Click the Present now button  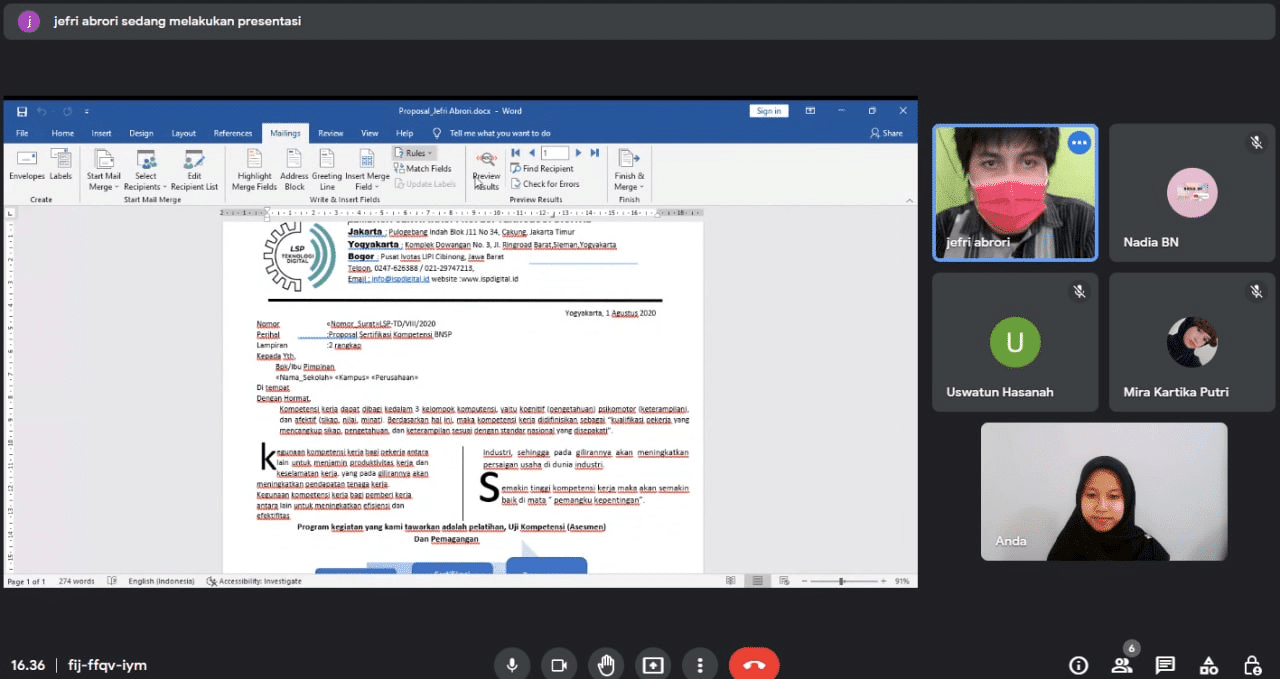click(653, 665)
